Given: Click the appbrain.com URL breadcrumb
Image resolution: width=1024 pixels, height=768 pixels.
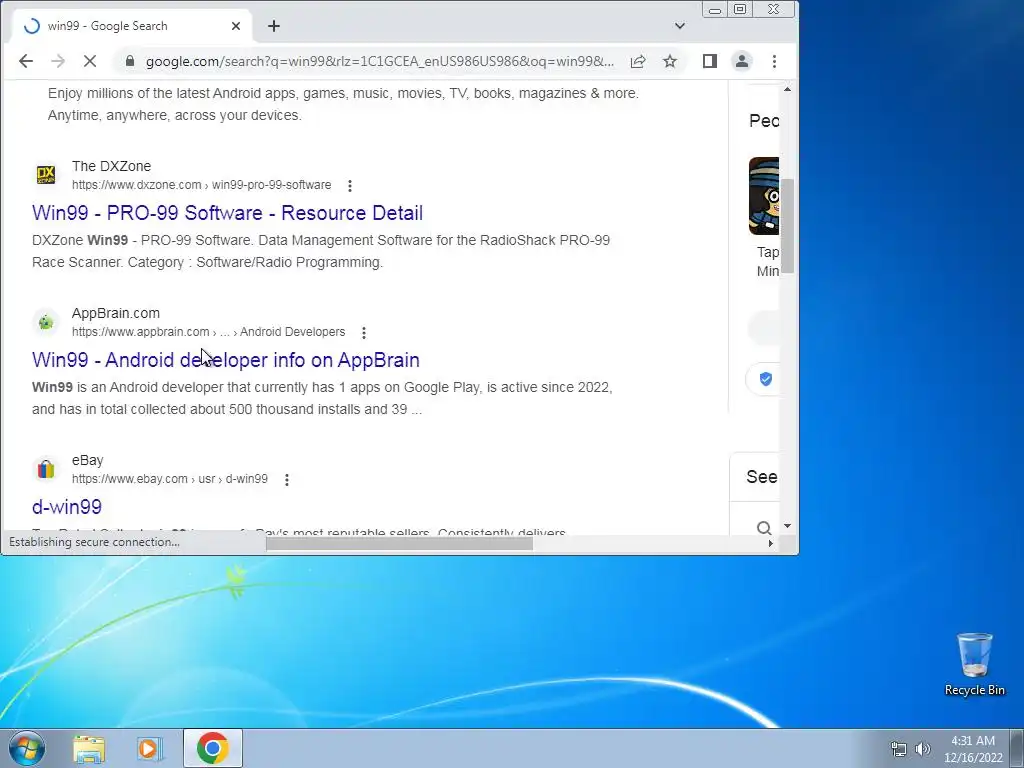Looking at the screenshot, I should (208, 332).
